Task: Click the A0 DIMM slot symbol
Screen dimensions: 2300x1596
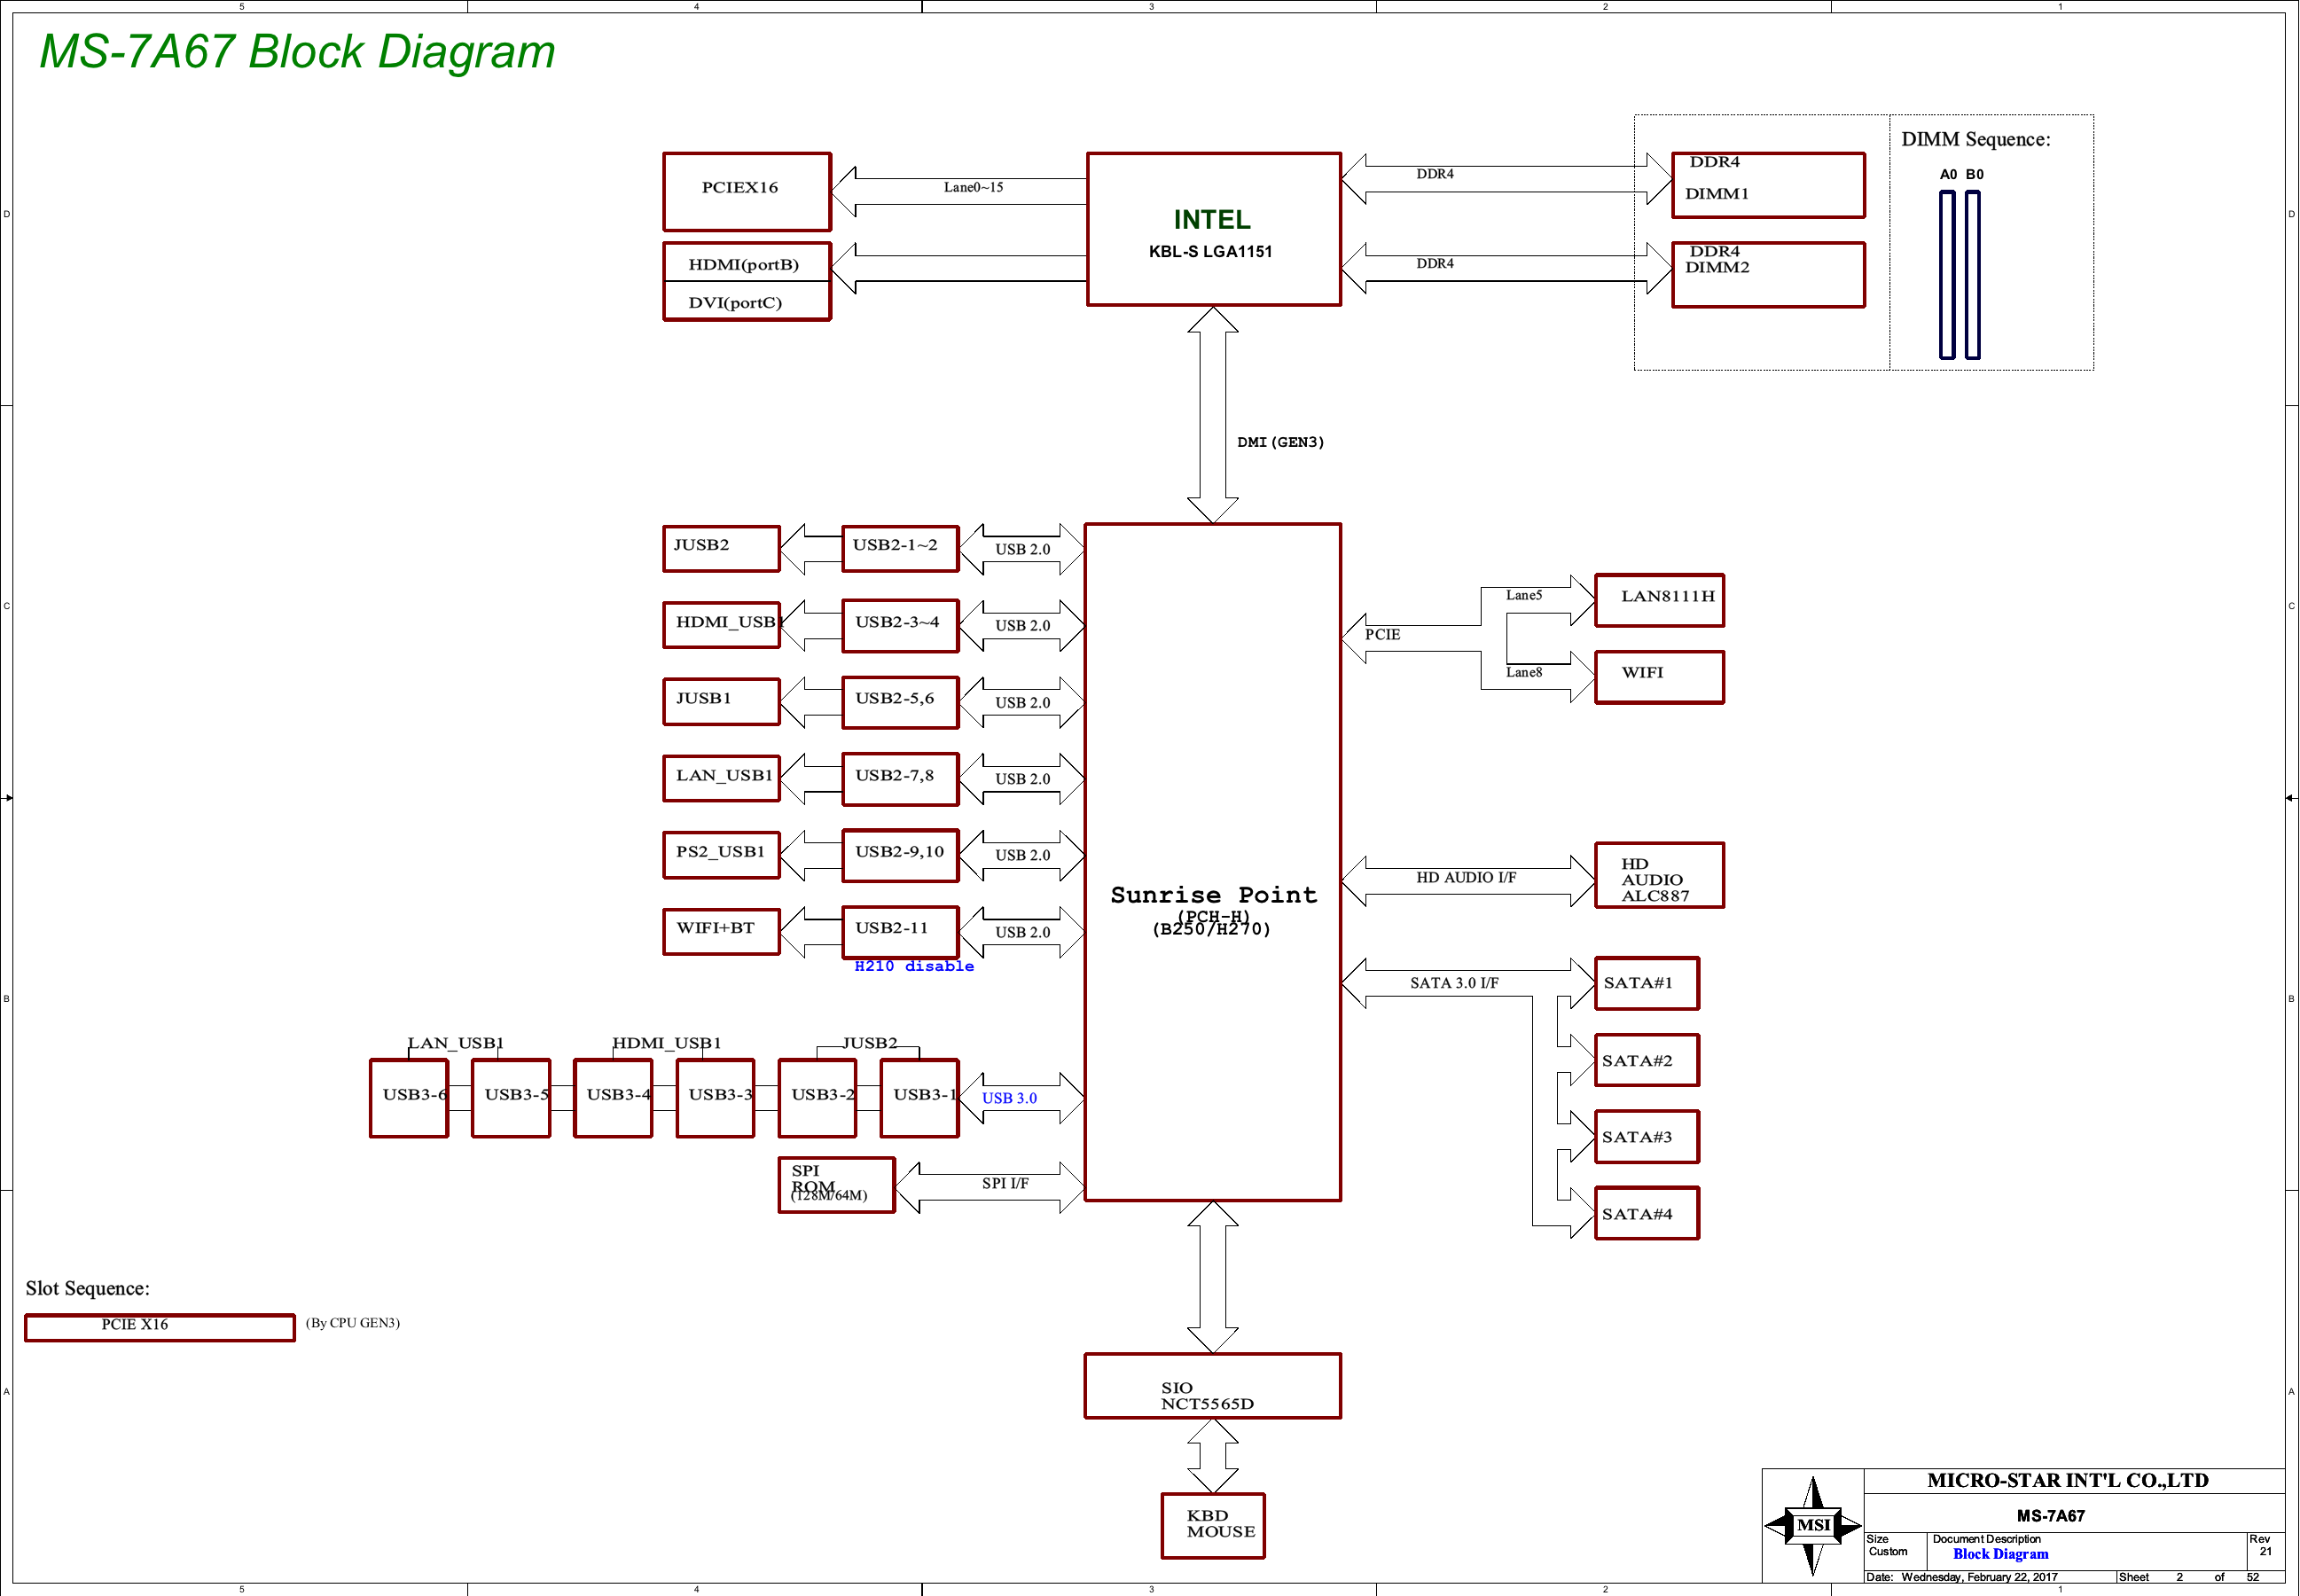Action: [x=1946, y=274]
